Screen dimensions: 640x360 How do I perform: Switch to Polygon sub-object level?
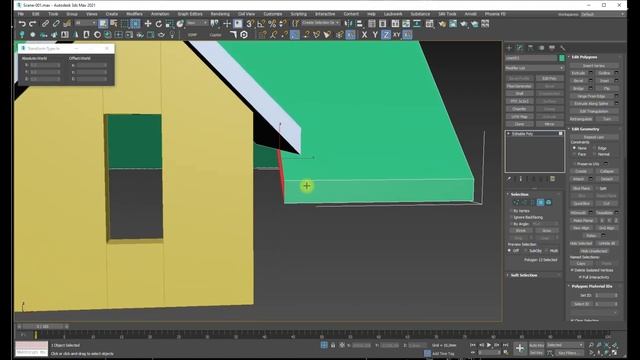tap(540, 202)
